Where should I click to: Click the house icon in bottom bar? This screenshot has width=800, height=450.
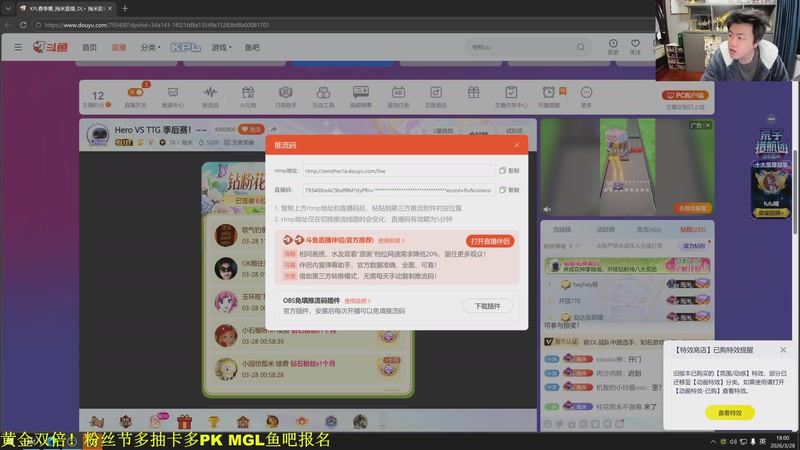(x=243, y=422)
